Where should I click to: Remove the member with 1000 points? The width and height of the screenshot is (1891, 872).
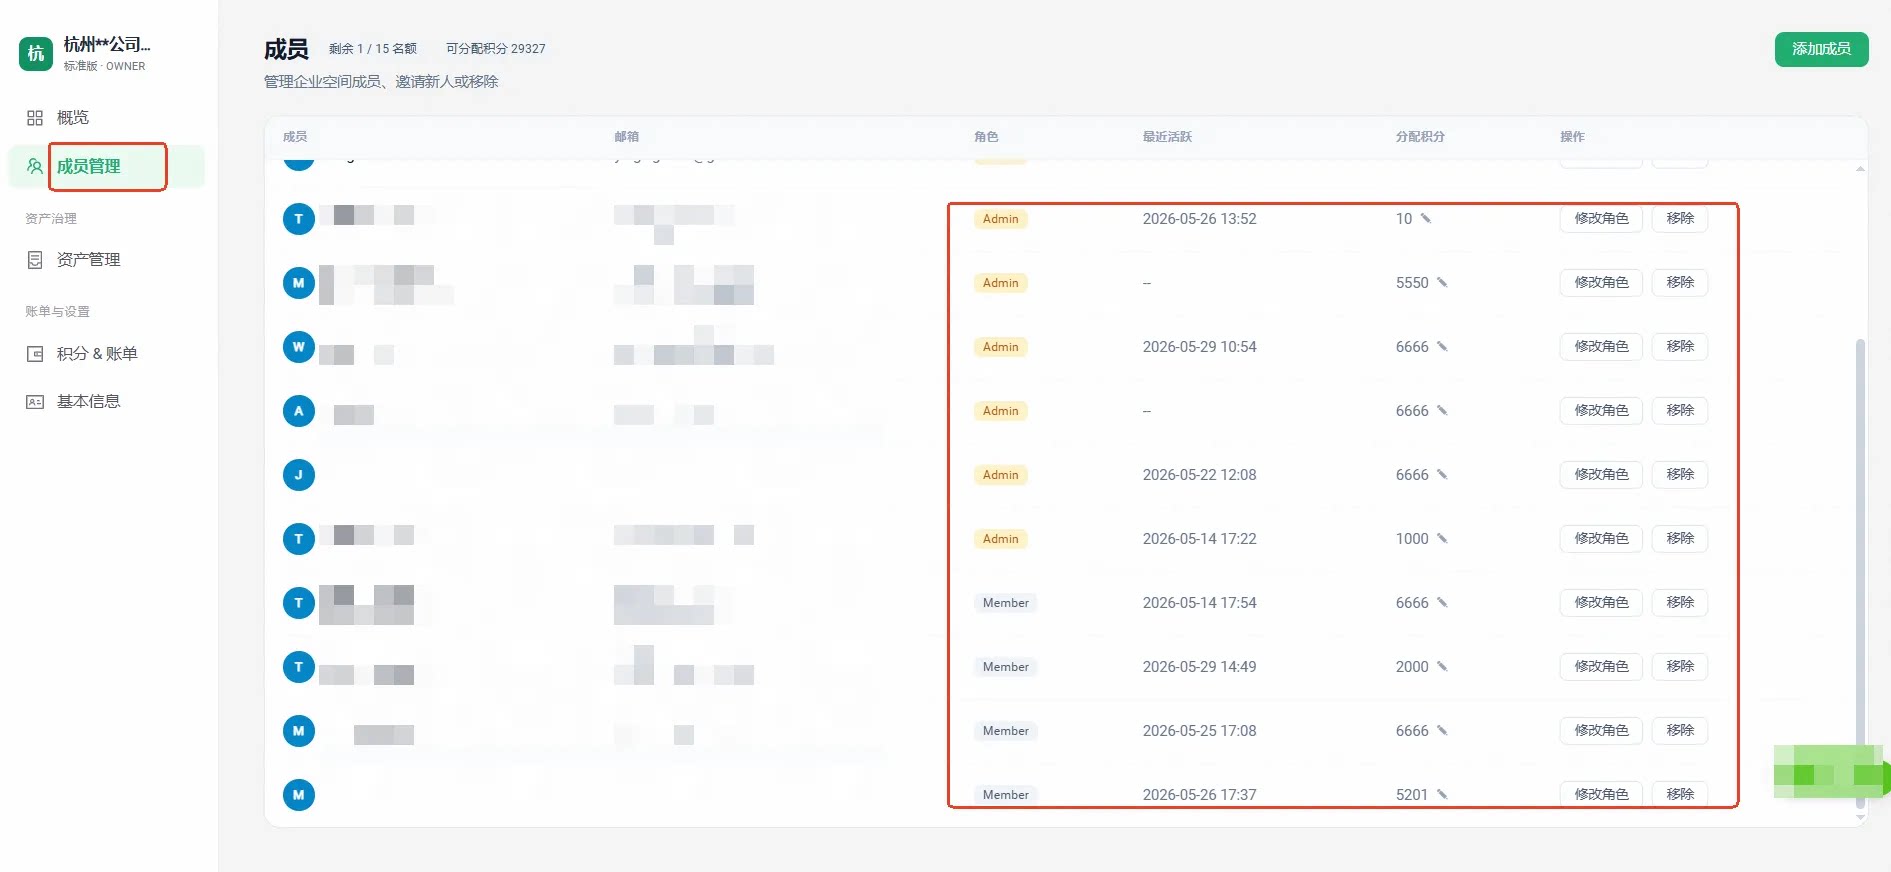click(1680, 538)
